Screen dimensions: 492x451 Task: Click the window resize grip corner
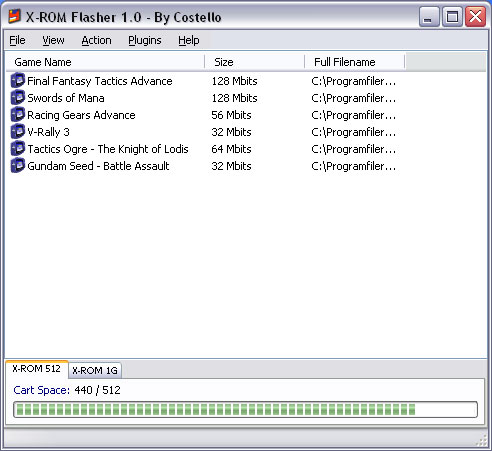click(x=481, y=441)
